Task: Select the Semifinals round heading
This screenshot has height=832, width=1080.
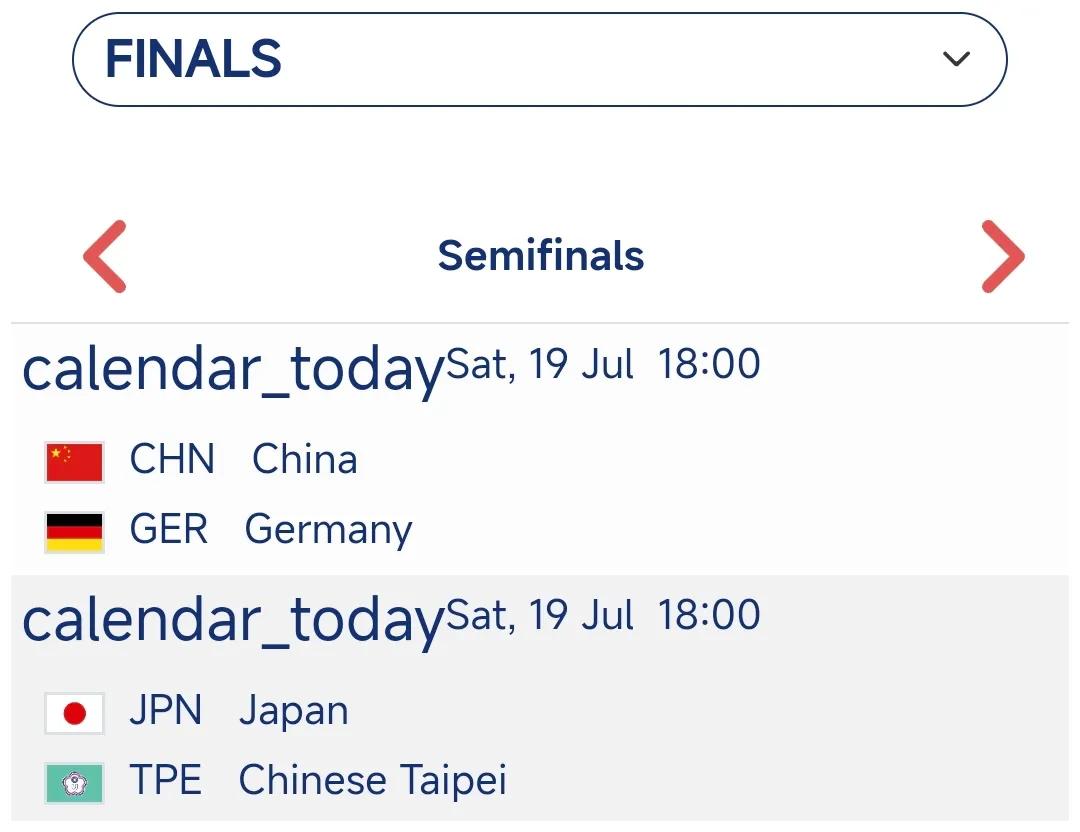Action: (541, 256)
